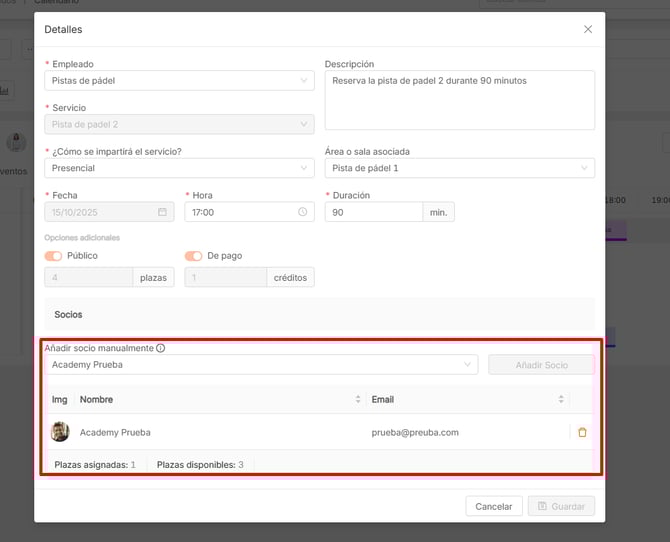Click the Duración input field

coord(374,212)
